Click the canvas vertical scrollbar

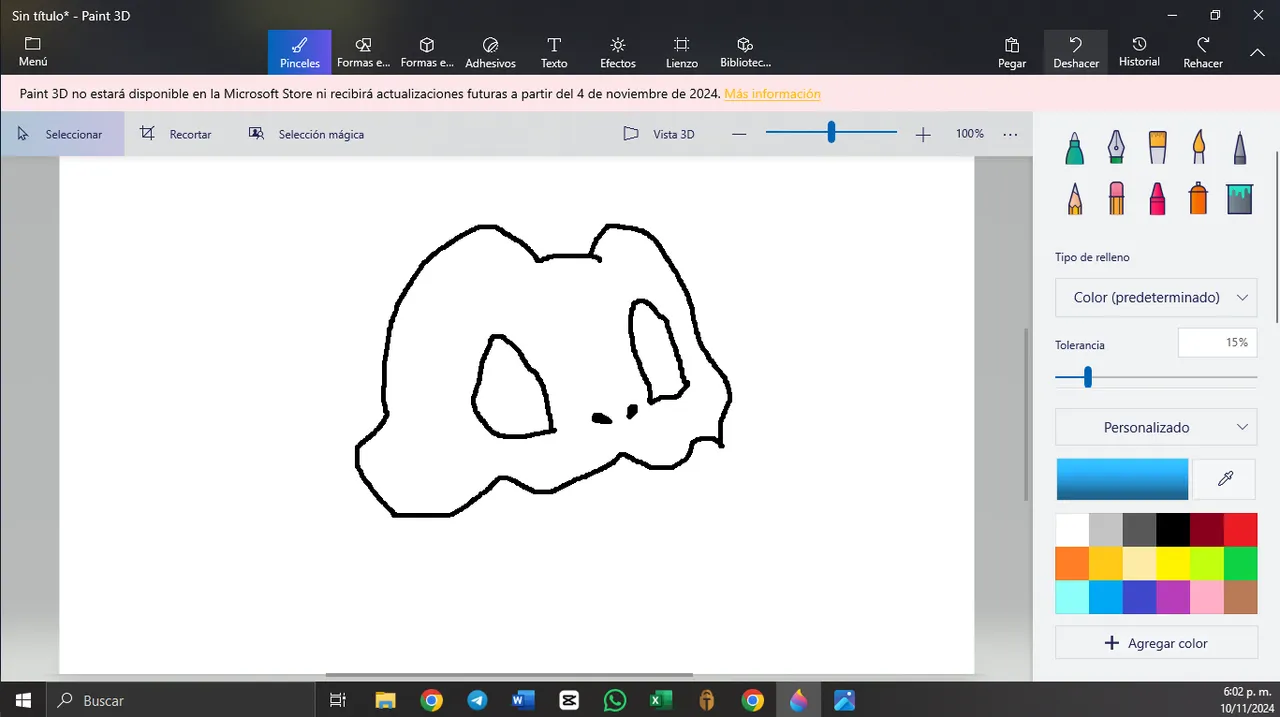[1027, 415]
